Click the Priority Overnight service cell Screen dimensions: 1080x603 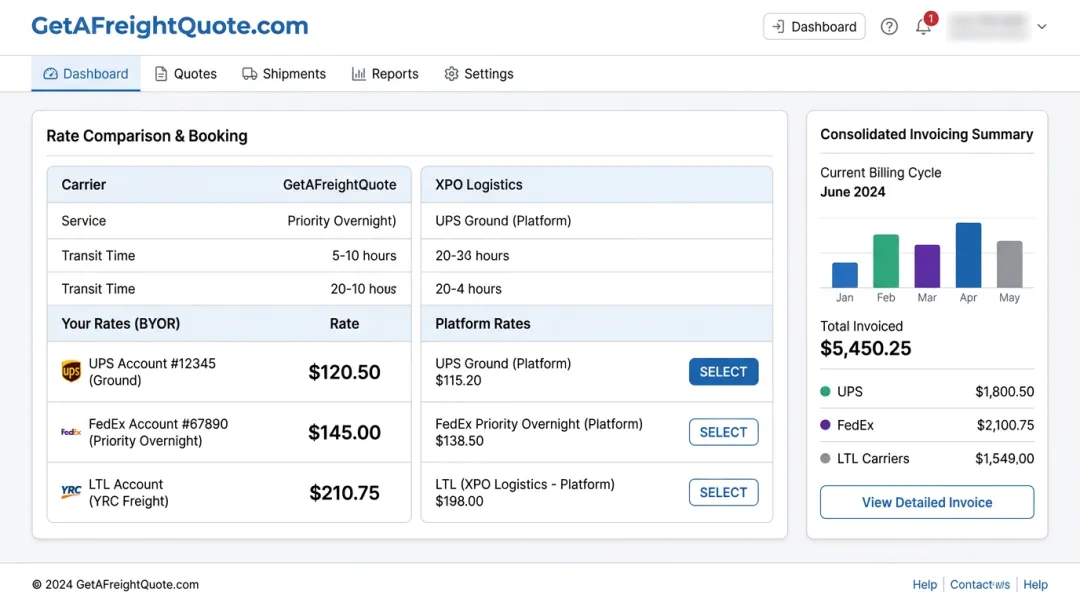(x=342, y=221)
